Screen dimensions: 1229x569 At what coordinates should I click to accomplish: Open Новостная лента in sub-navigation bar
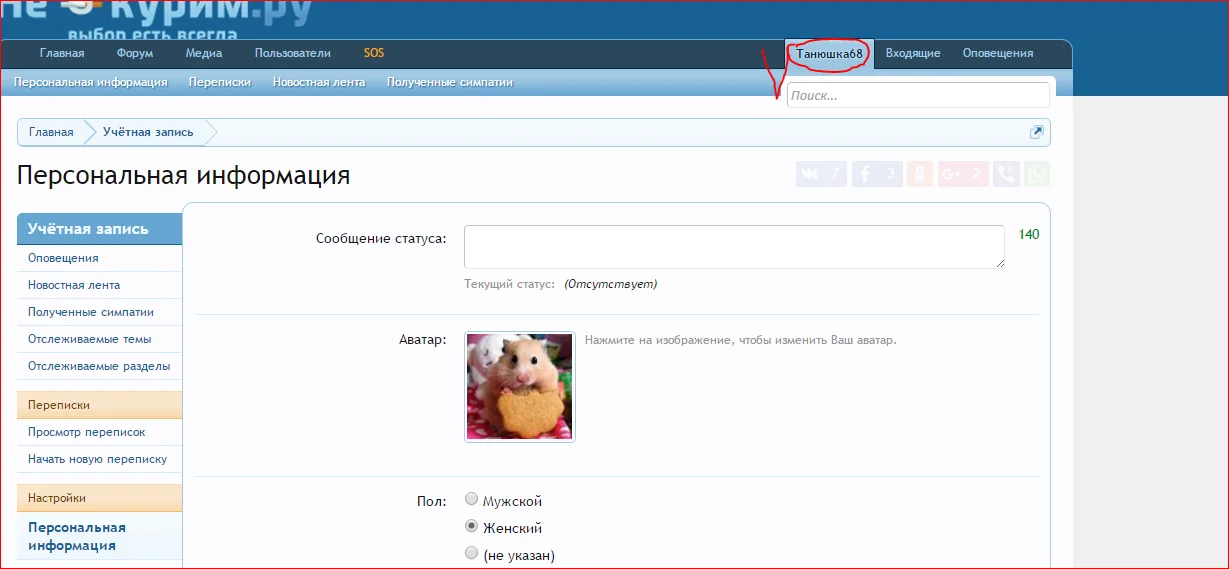coord(319,82)
